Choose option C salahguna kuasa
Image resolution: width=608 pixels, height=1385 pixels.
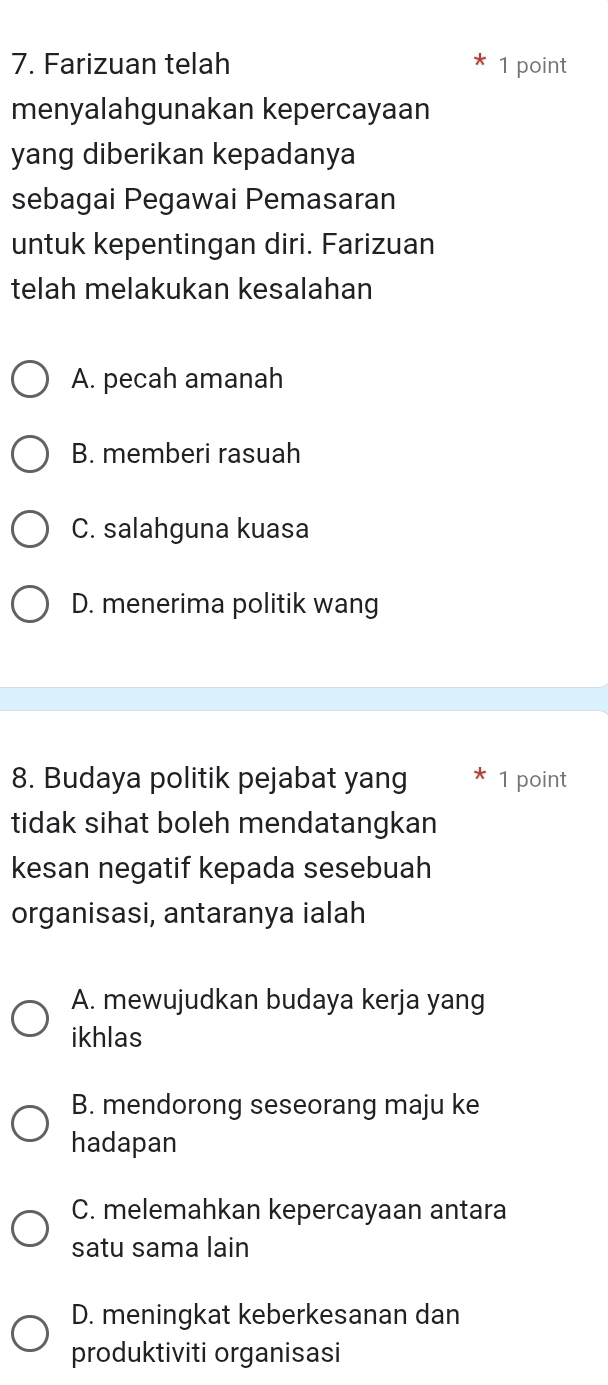coord(30,529)
